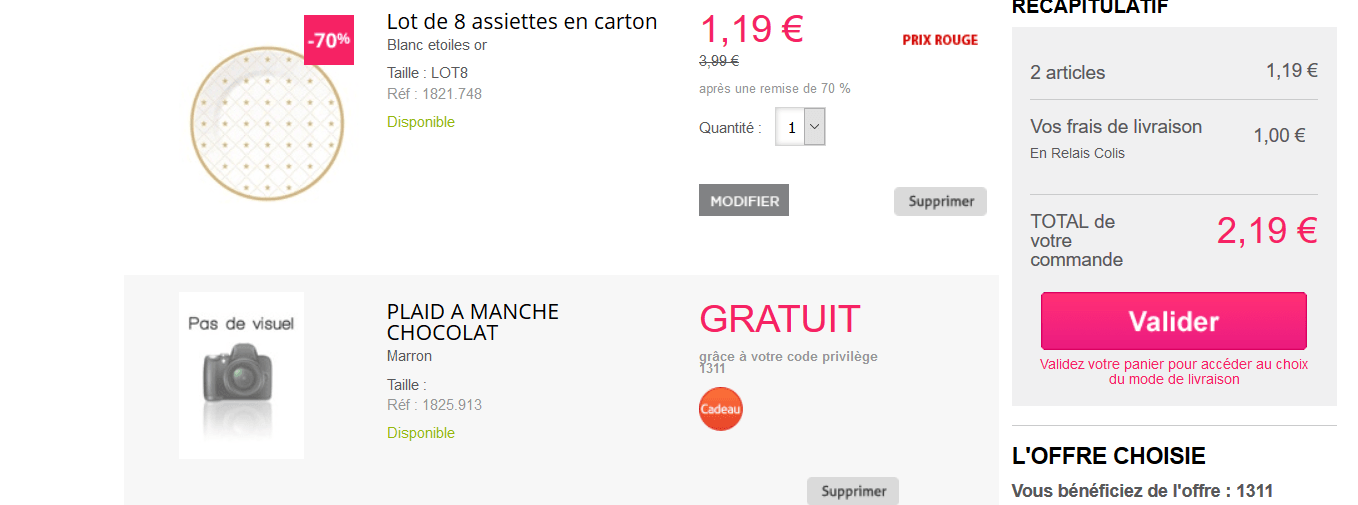1358x505 pixels.
Task: Expand the Quantité dropdown
Action: (814, 127)
